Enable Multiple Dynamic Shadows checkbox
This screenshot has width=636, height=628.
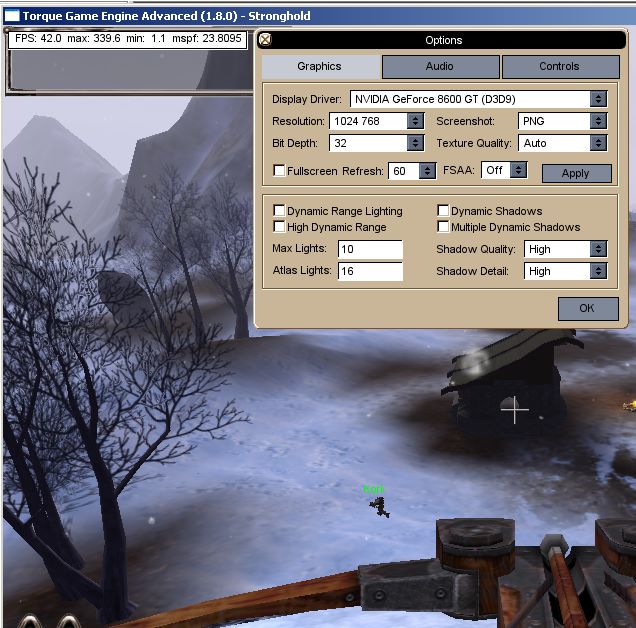(x=443, y=226)
